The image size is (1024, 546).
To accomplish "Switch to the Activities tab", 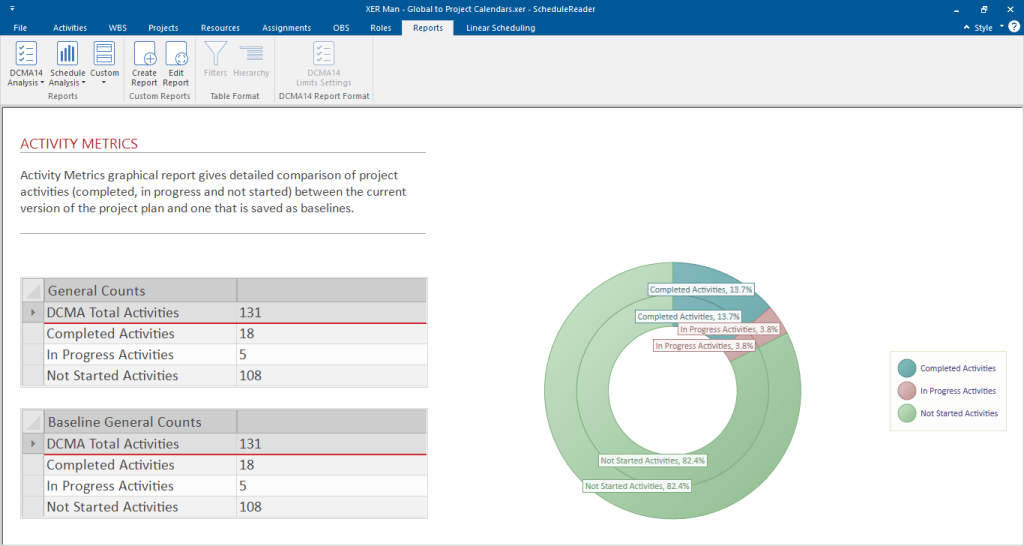I will coord(70,28).
